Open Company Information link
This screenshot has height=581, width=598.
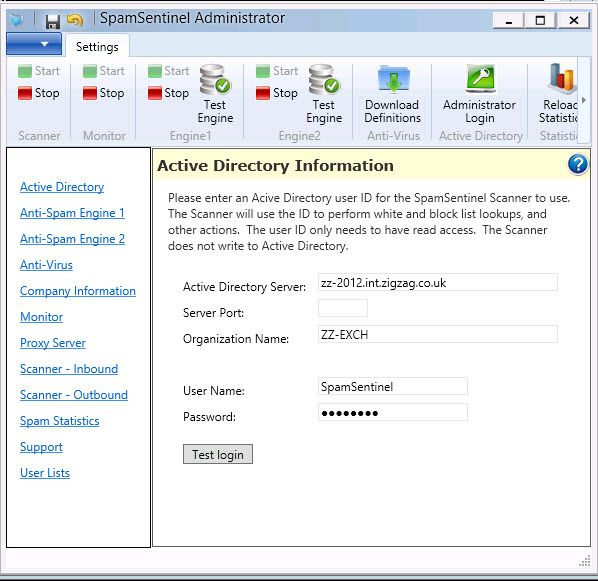(x=78, y=291)
